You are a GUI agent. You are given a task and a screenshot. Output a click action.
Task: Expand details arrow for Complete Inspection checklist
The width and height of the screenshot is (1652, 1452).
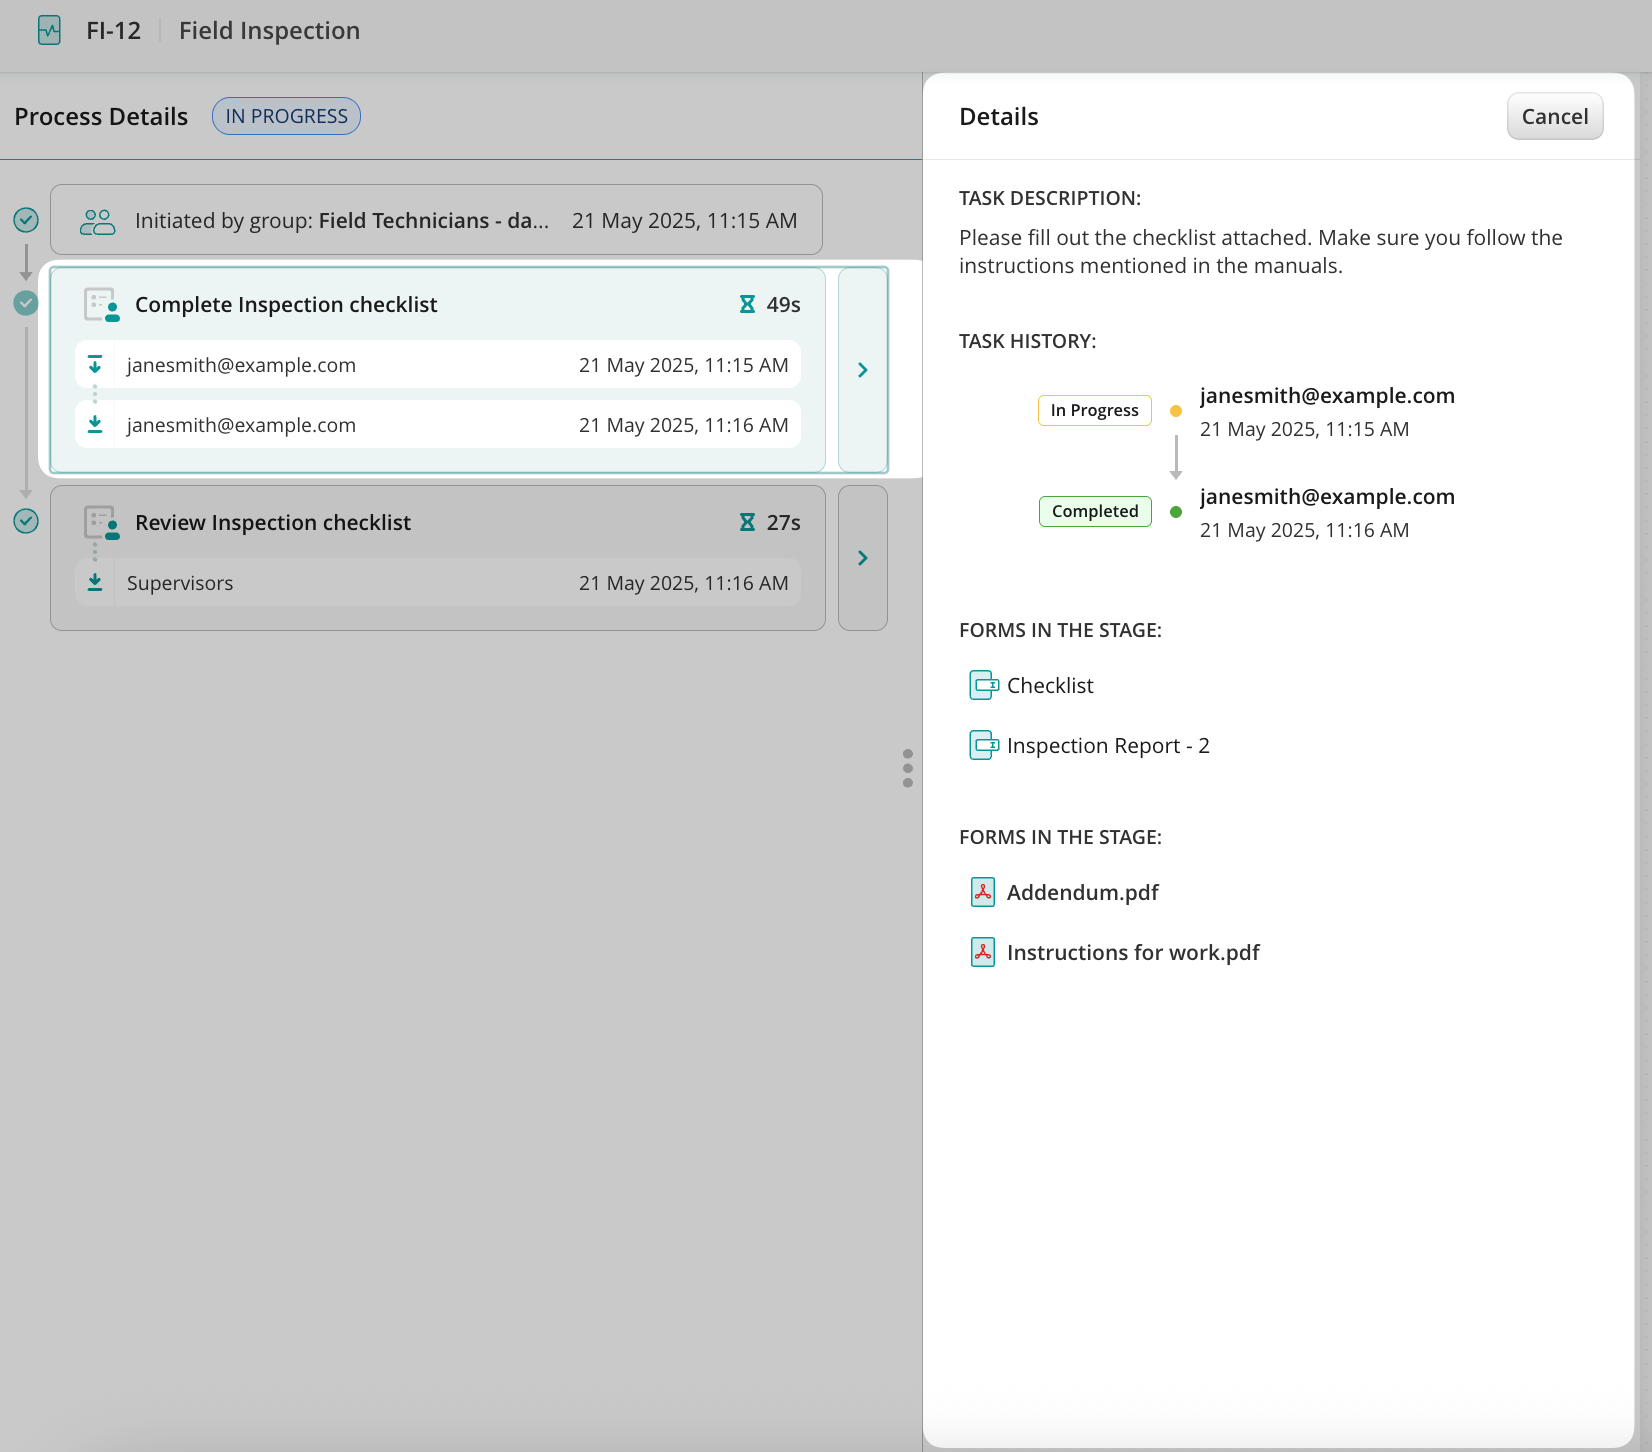(x=862, y=370)
